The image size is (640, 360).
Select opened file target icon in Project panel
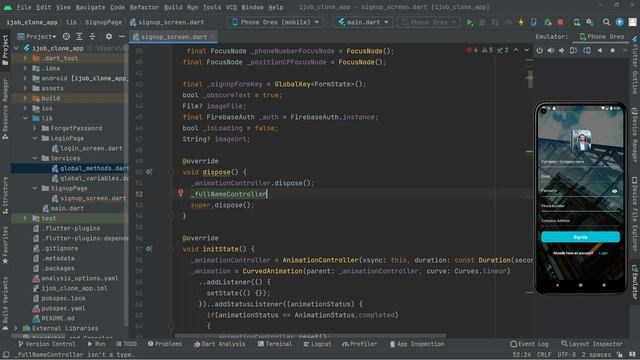coord(66,37)
